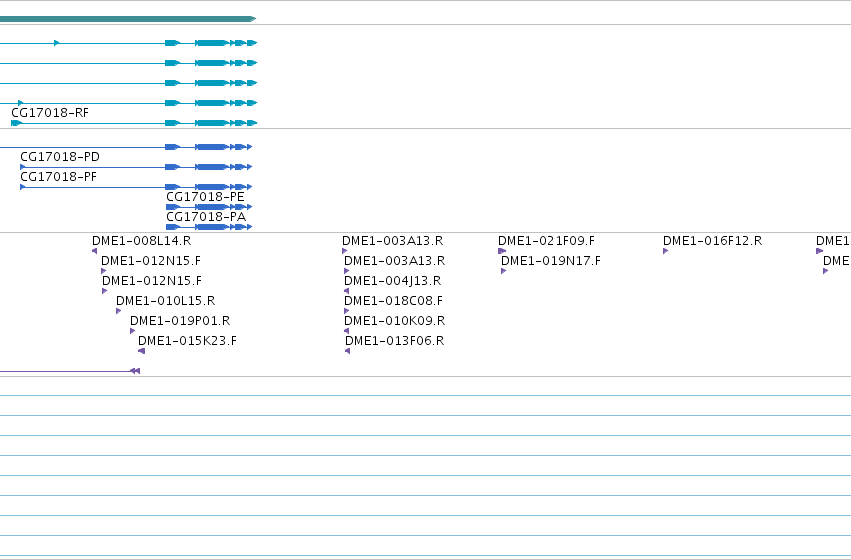Click the DME1-004J13.R feature label
Viewport: 851px width, 560px height.
(x=393, y=281)
